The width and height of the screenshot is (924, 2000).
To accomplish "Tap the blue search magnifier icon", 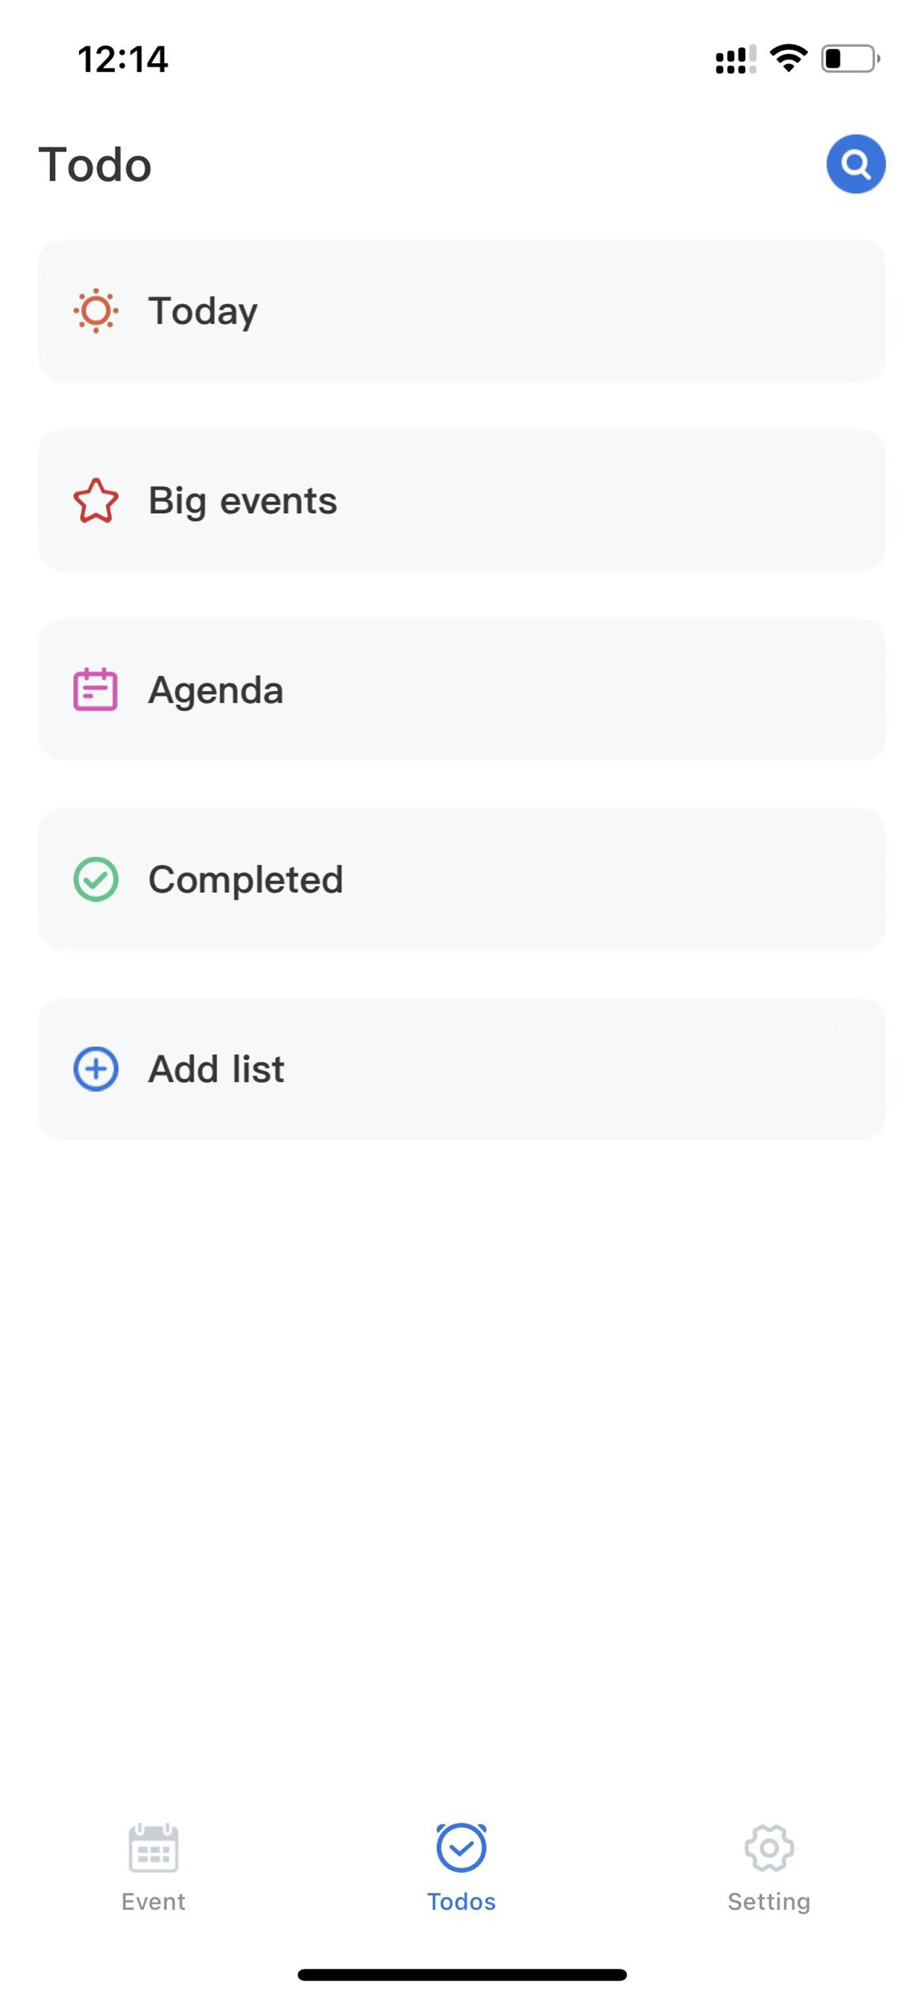I will click(855, 164).
